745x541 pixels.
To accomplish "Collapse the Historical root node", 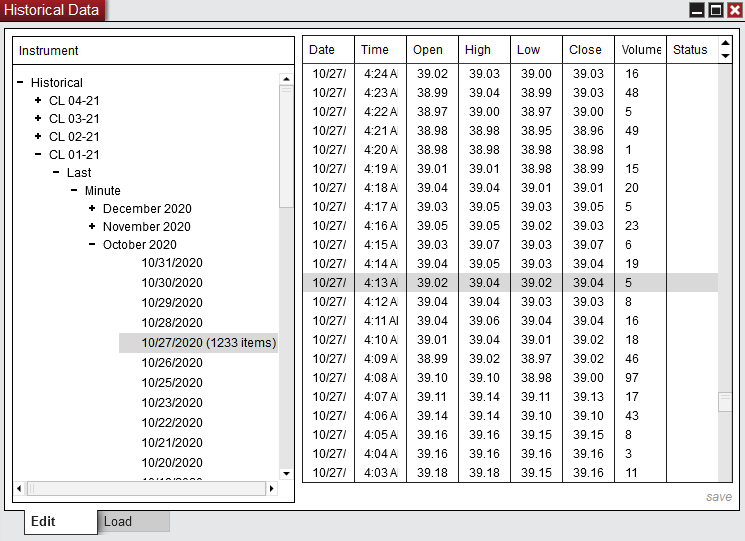I will coord(20,82).
